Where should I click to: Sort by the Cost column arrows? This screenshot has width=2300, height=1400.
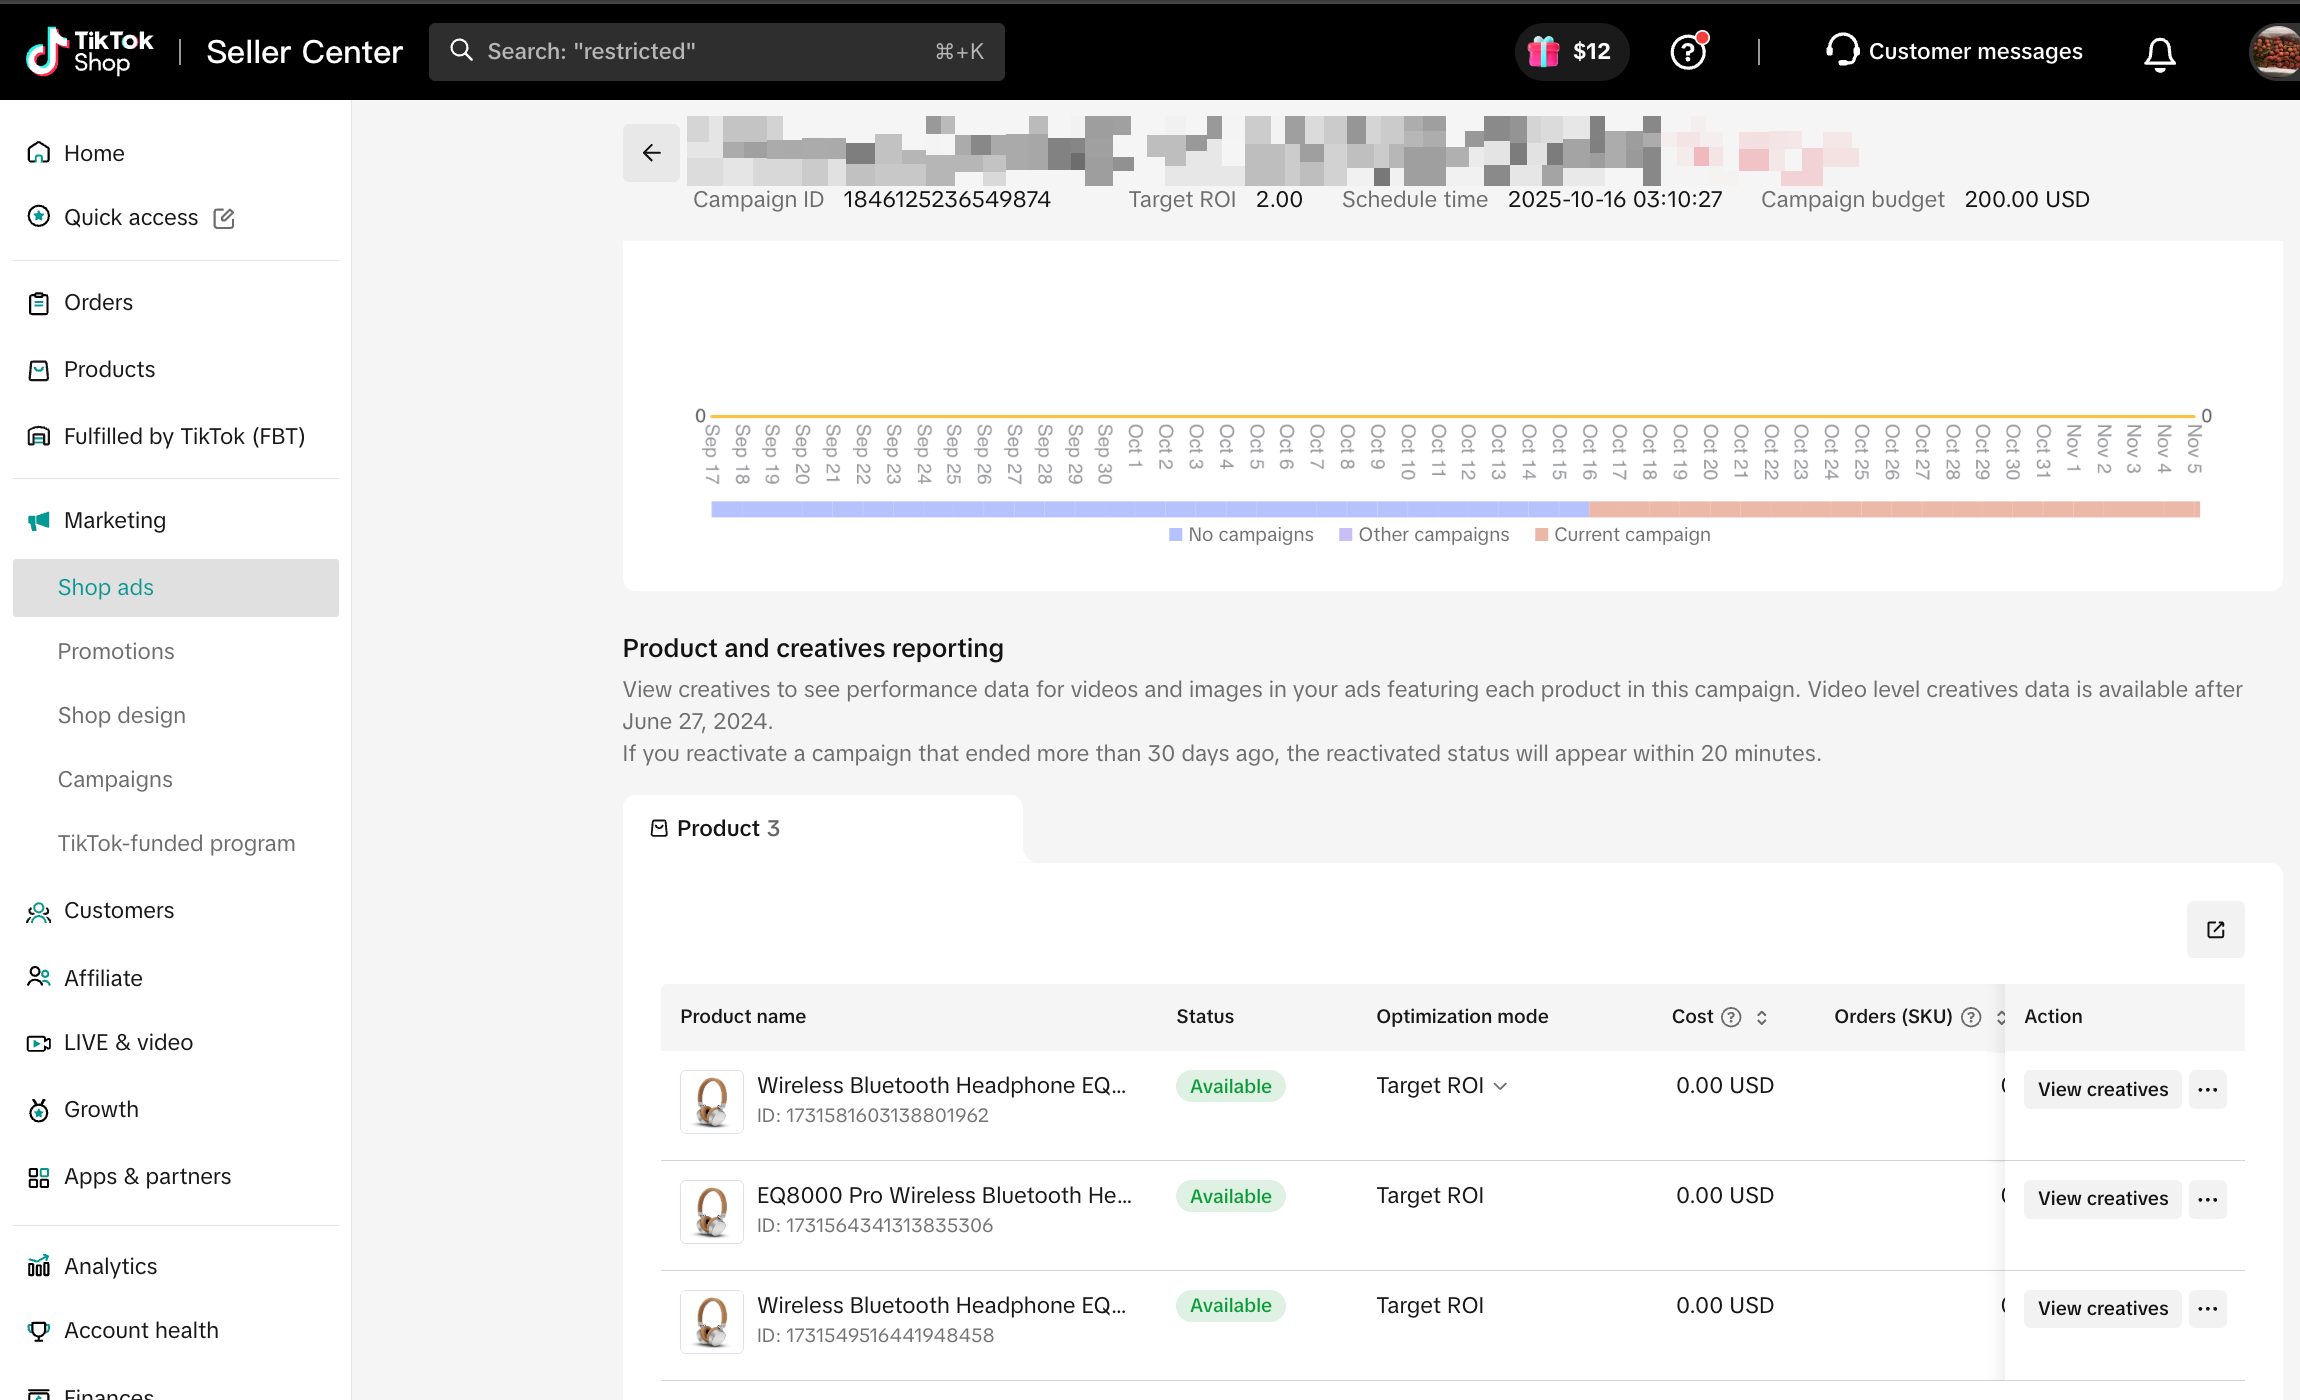1762,1017
